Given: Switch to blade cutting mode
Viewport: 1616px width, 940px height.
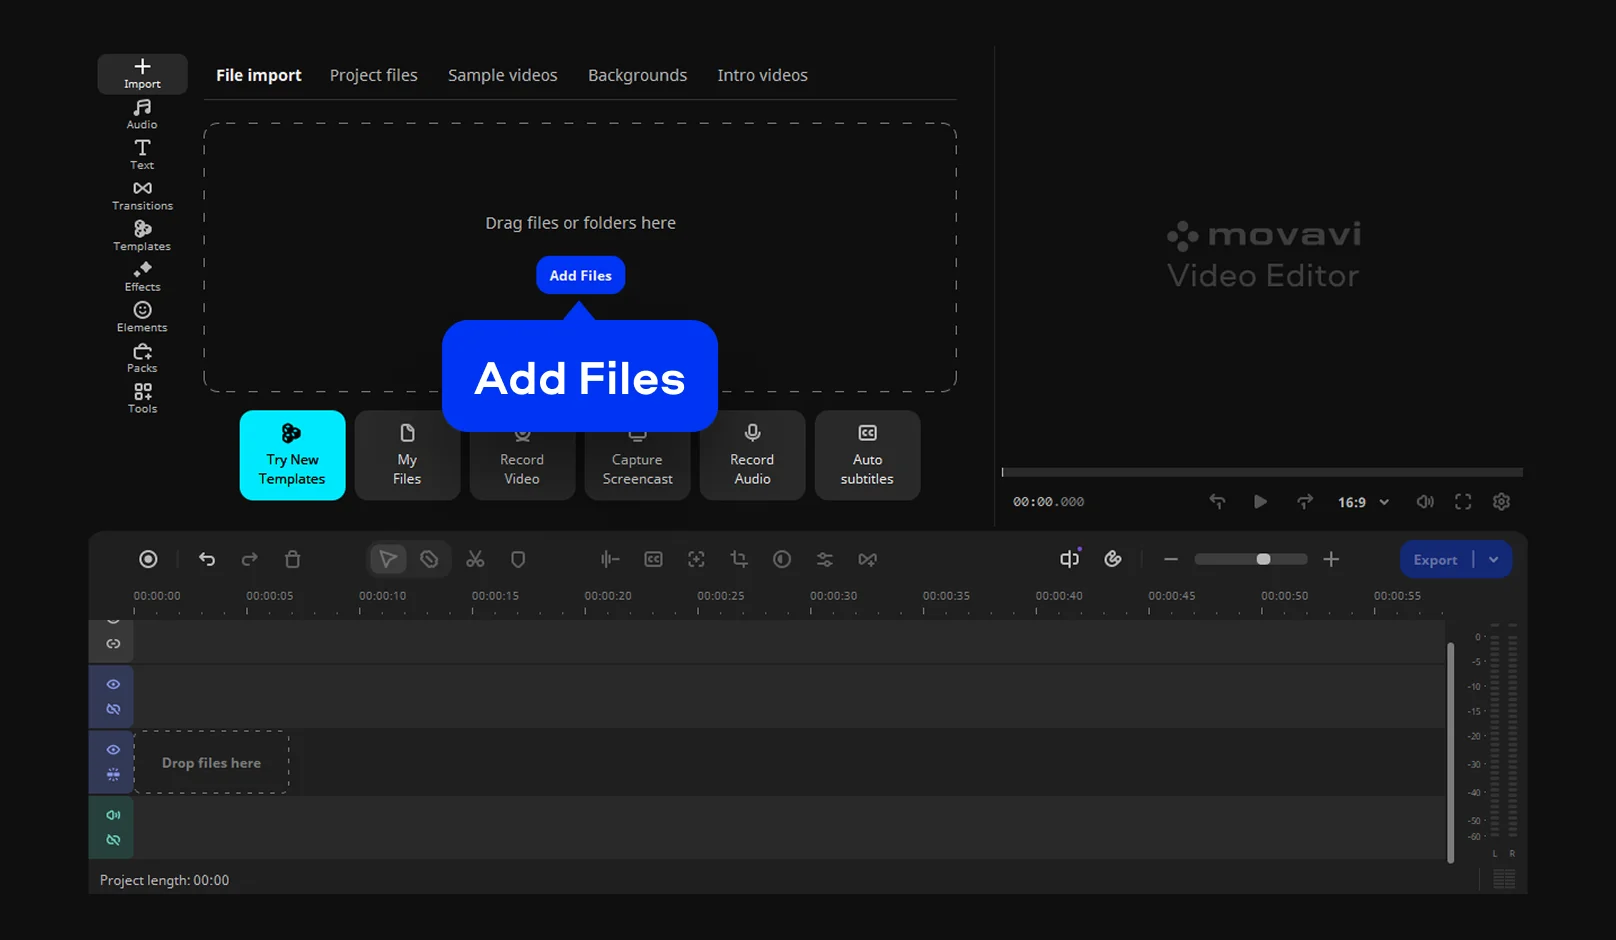Looking at the screenshot, I should coord(429,559).
